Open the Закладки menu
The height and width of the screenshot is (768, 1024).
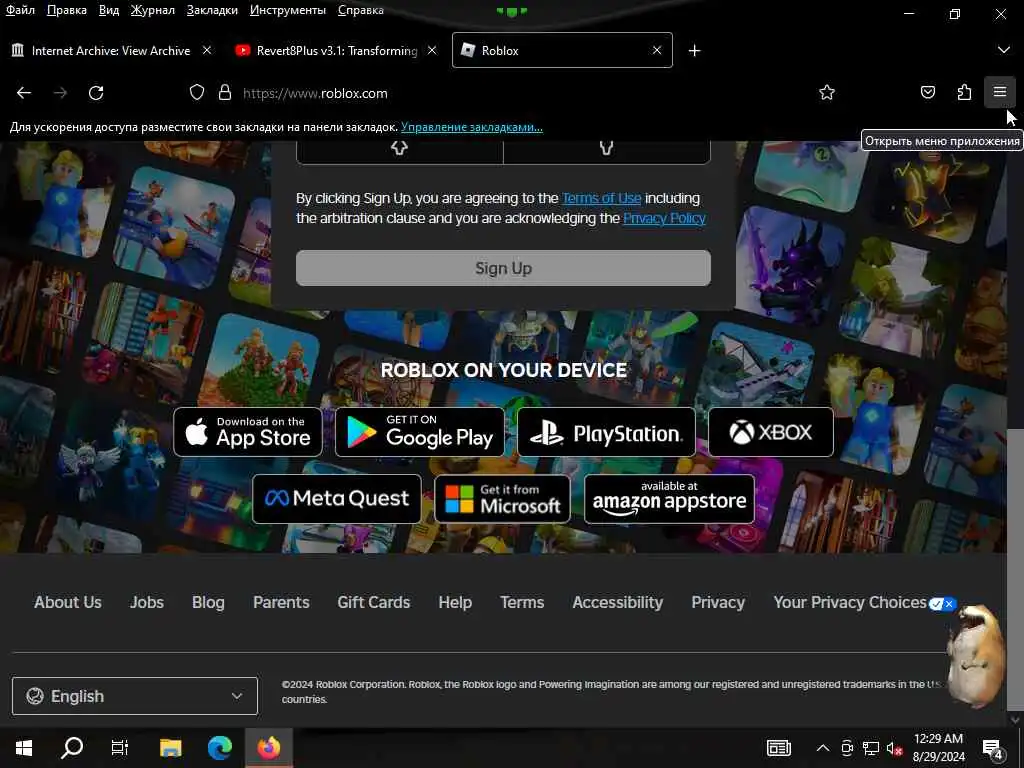(x=212, y=10)
